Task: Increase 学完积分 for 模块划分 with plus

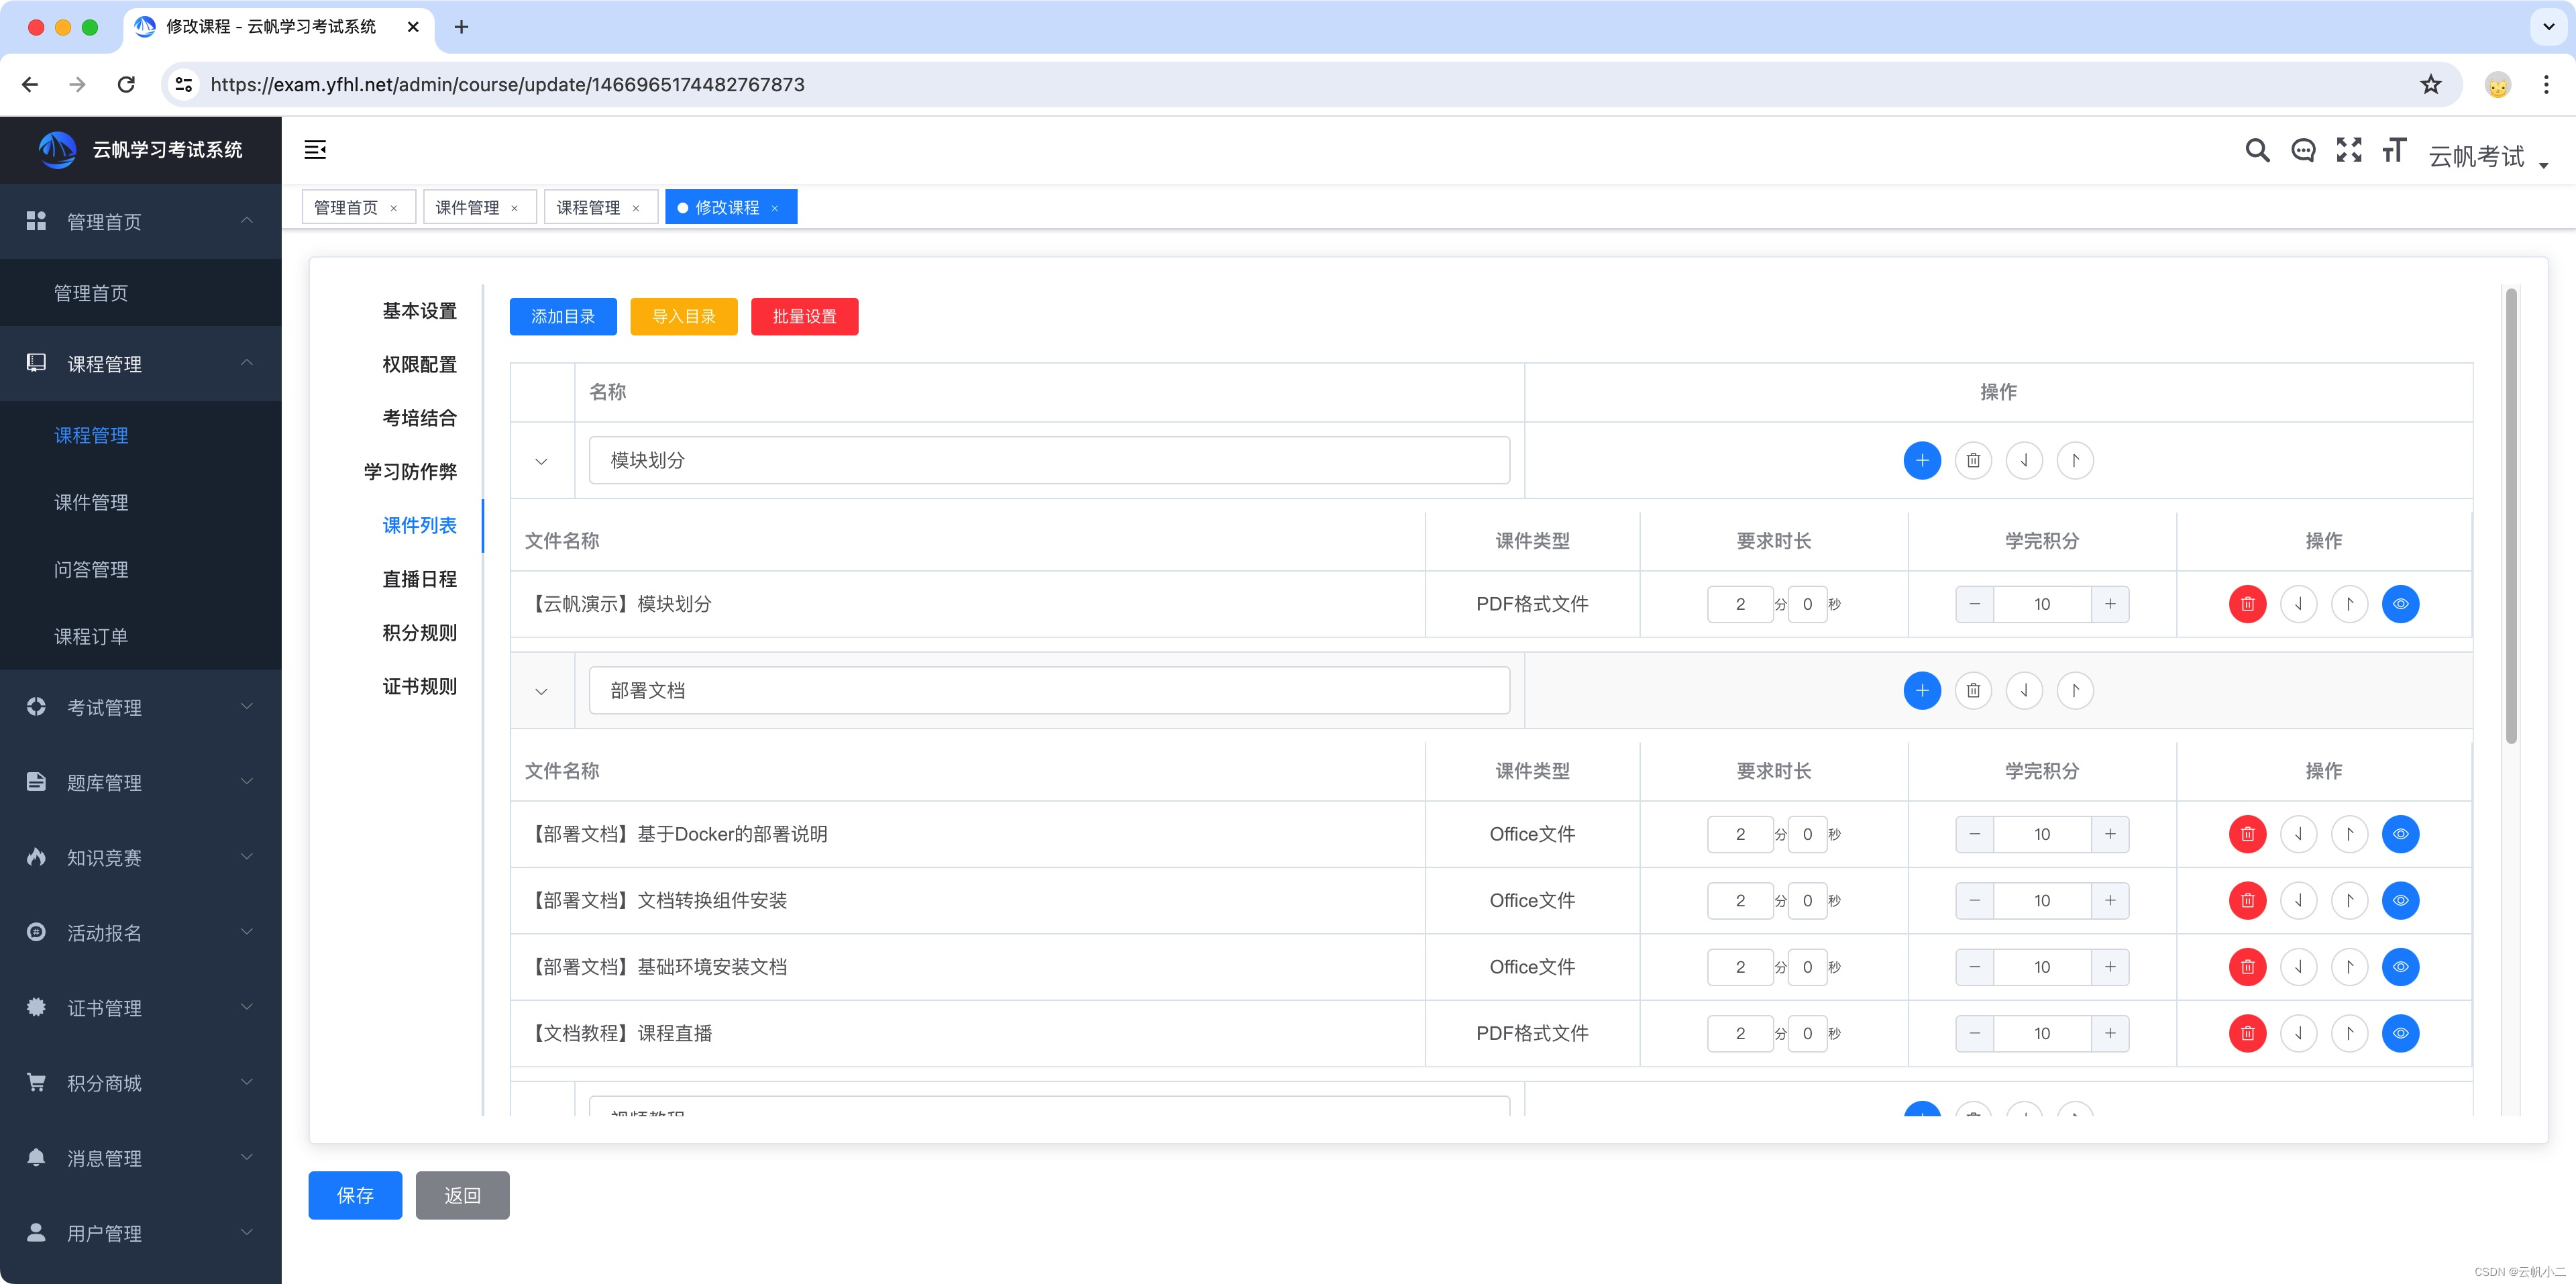Action: [x=2109, y=604]
